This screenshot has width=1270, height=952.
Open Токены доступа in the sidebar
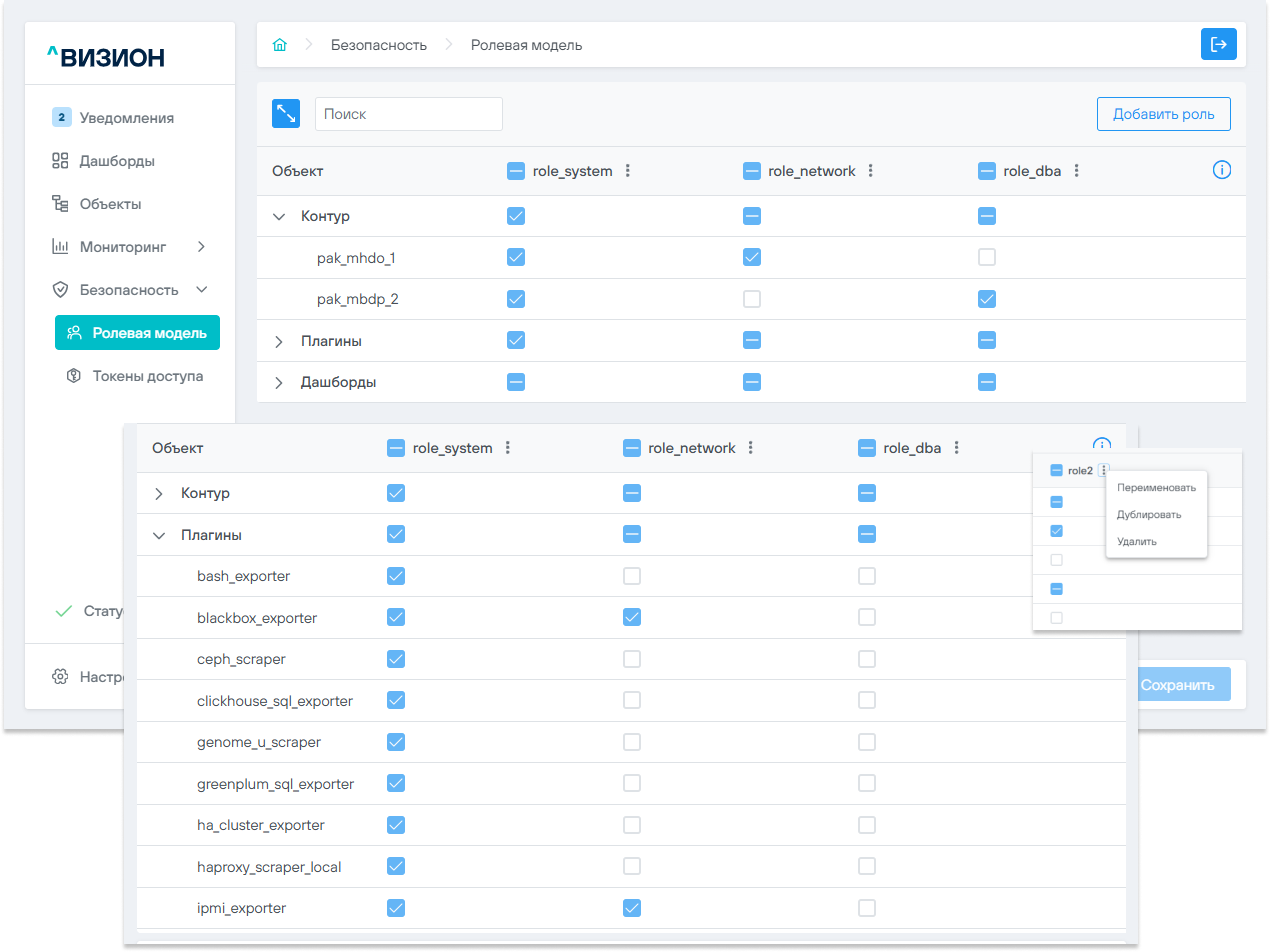pos(147,376)
